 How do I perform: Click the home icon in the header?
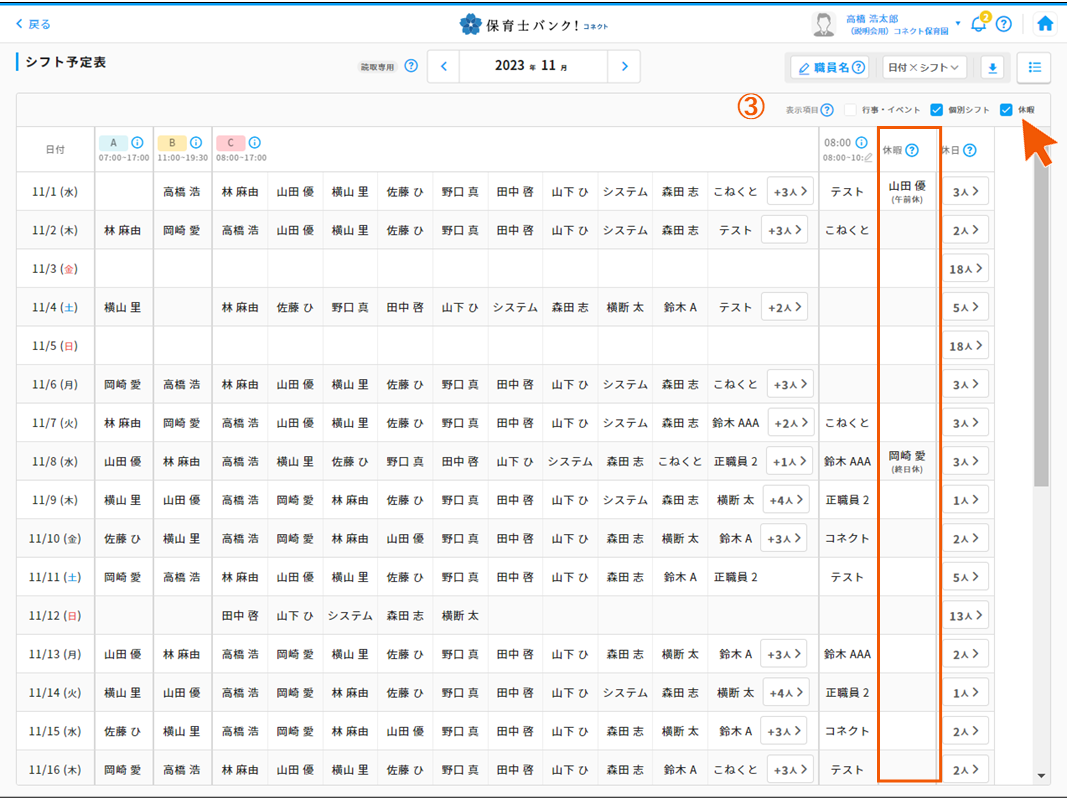1044,22
